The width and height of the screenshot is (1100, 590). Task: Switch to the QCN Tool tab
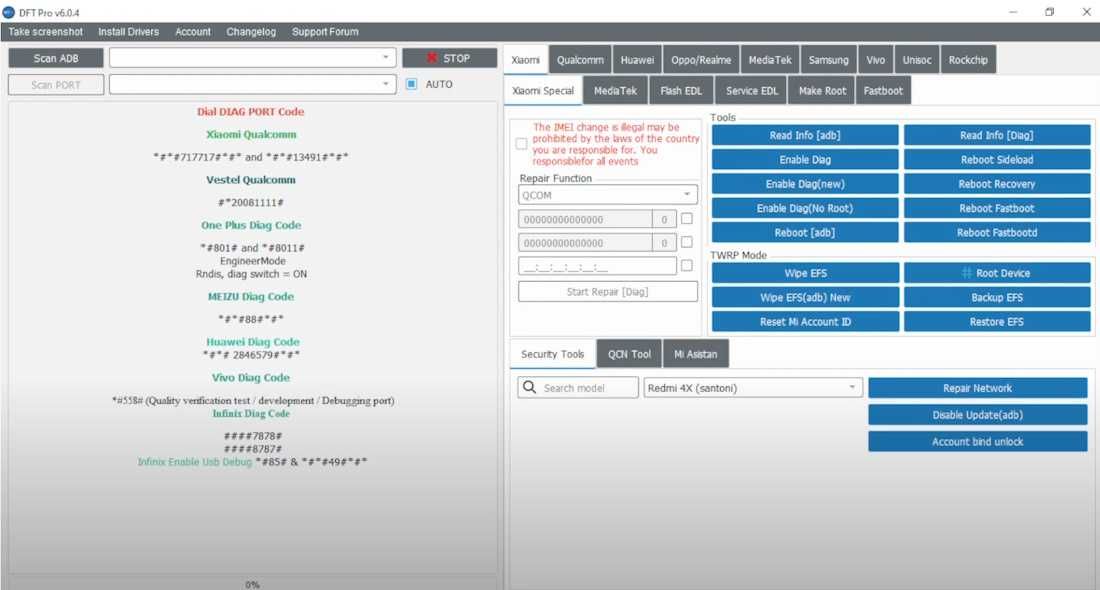(629, 354)
